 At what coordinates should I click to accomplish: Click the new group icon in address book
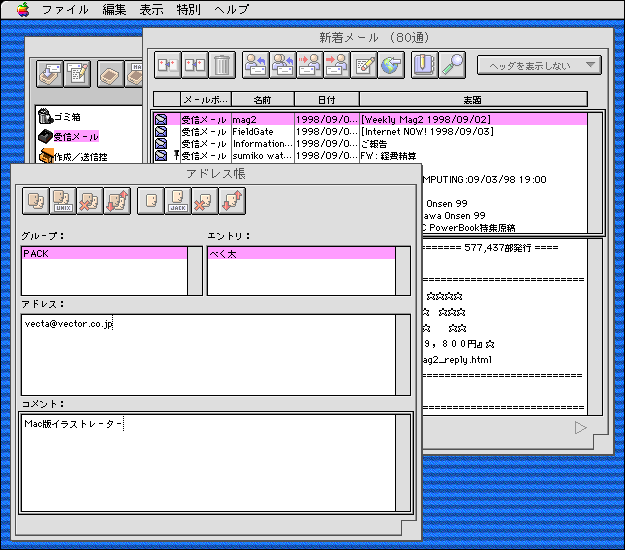tap(36, 201)
